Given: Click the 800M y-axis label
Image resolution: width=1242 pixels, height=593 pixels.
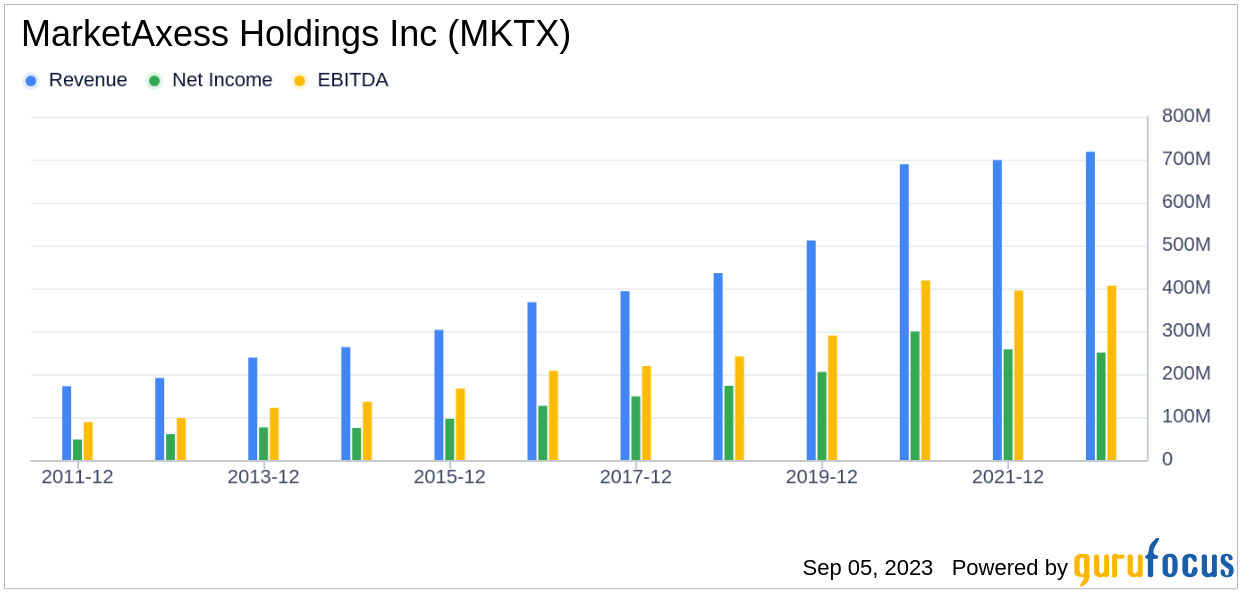Looking at the screenshot, I should click(x=1186, y=117).
